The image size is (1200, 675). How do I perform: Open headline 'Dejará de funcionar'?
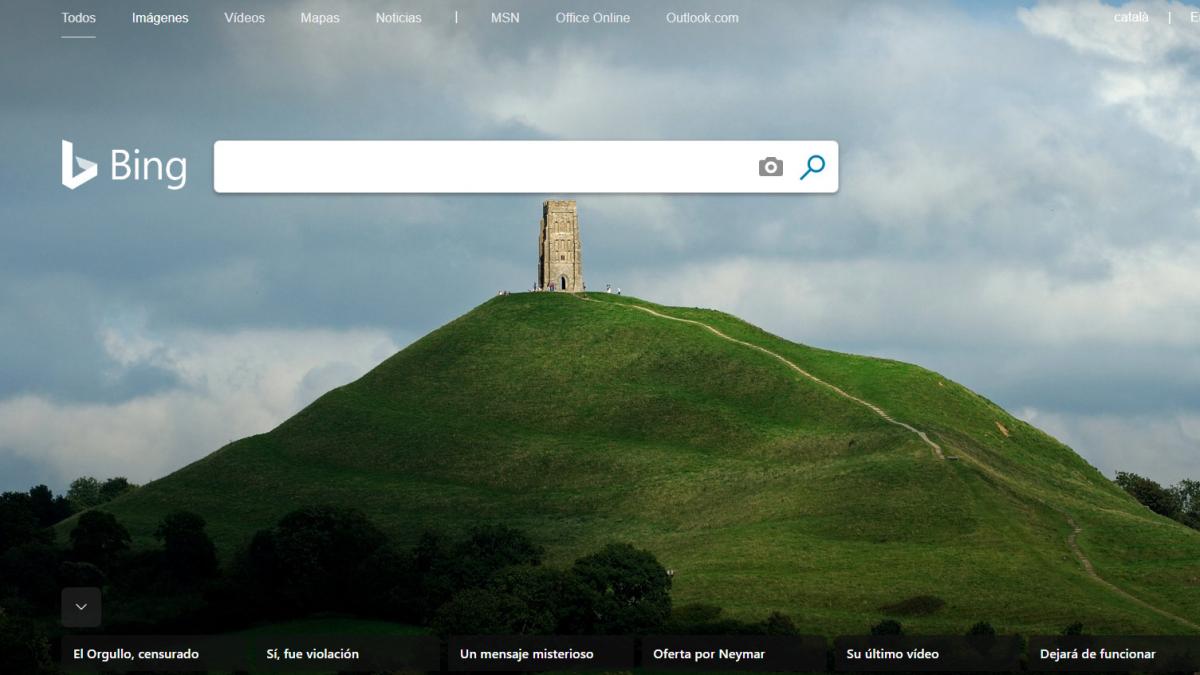(1098, 654)
